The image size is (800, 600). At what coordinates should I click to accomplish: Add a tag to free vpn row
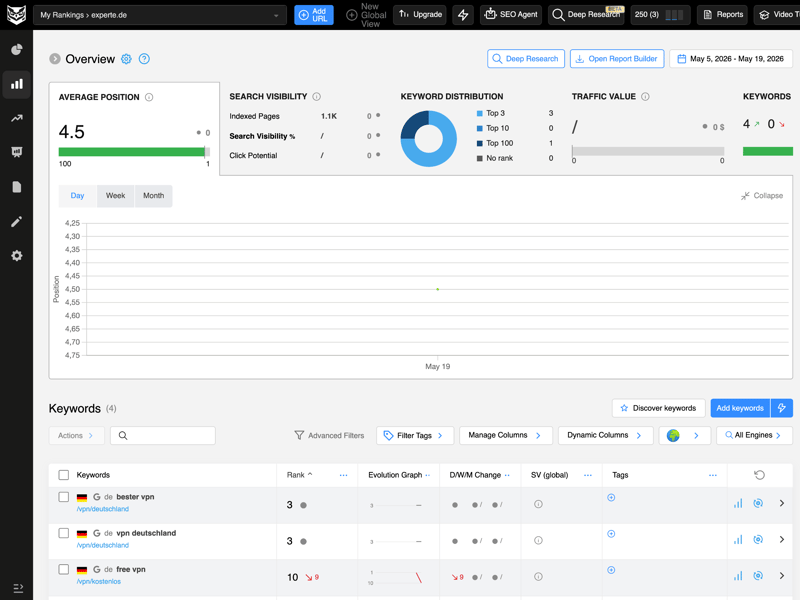pos(611,570)
